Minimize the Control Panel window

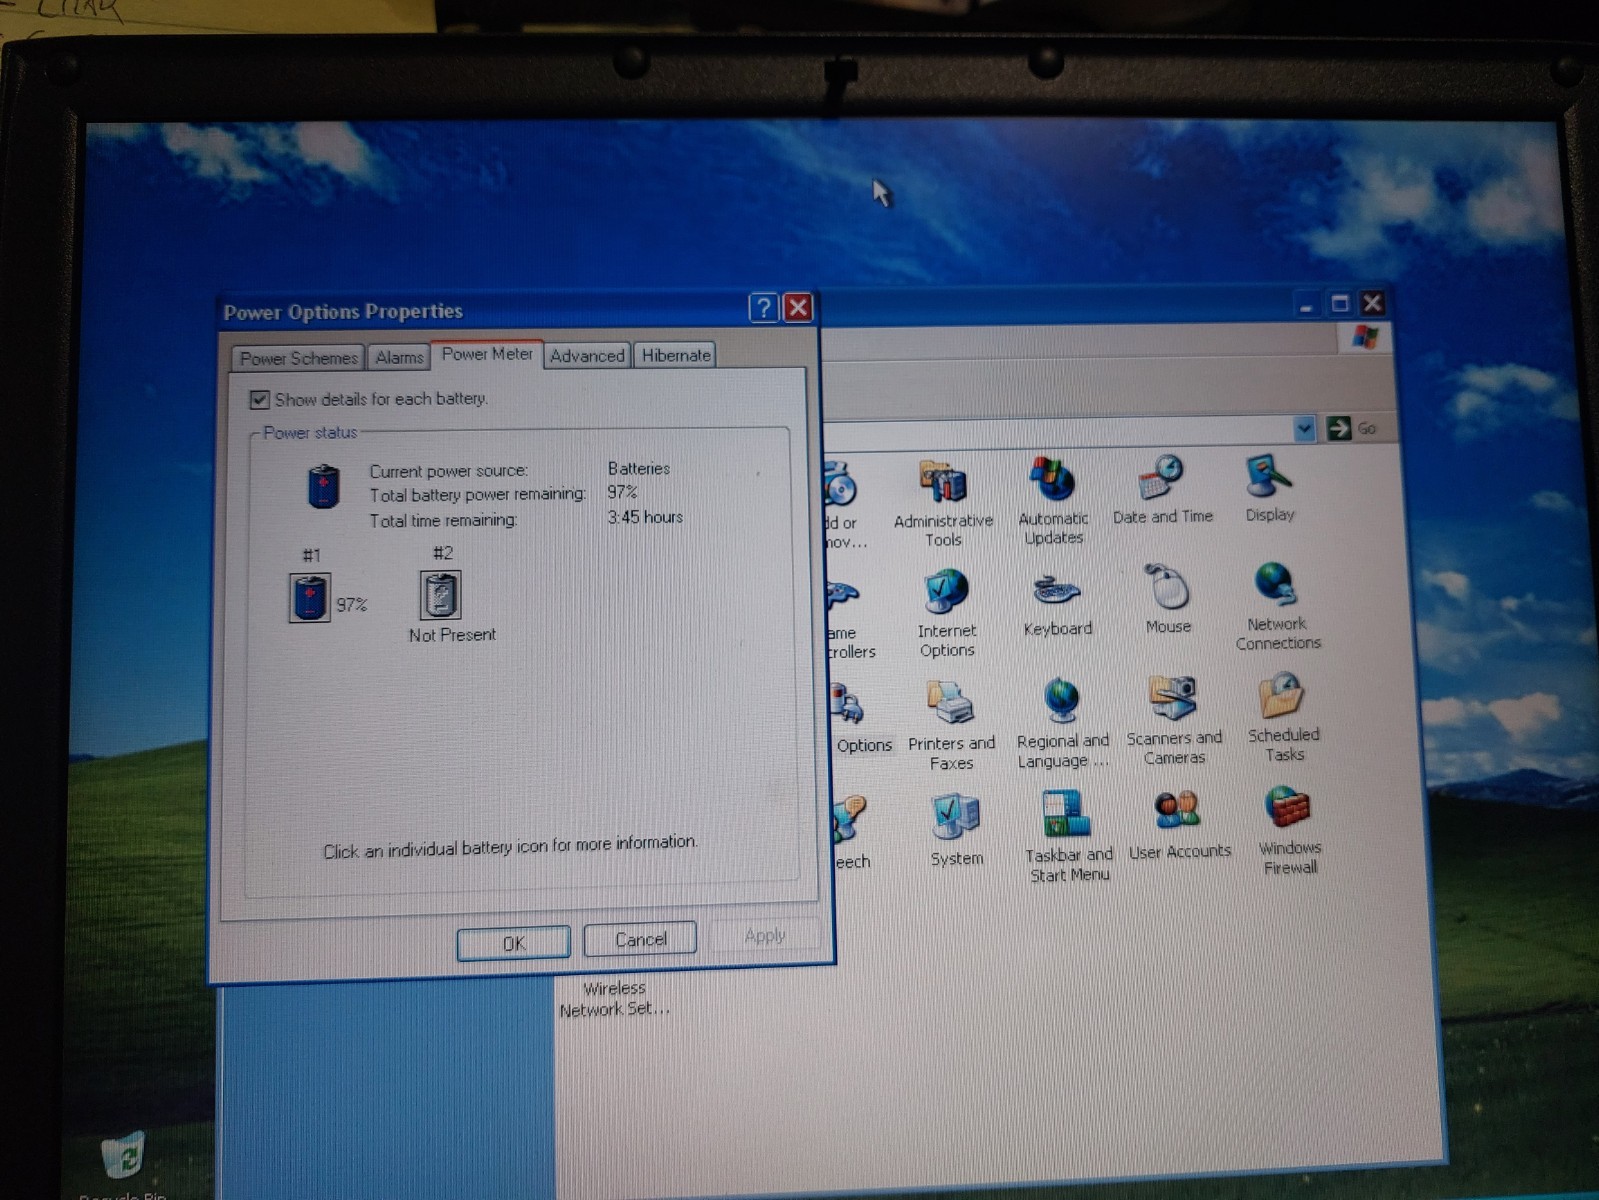(x=1306, y=305)
